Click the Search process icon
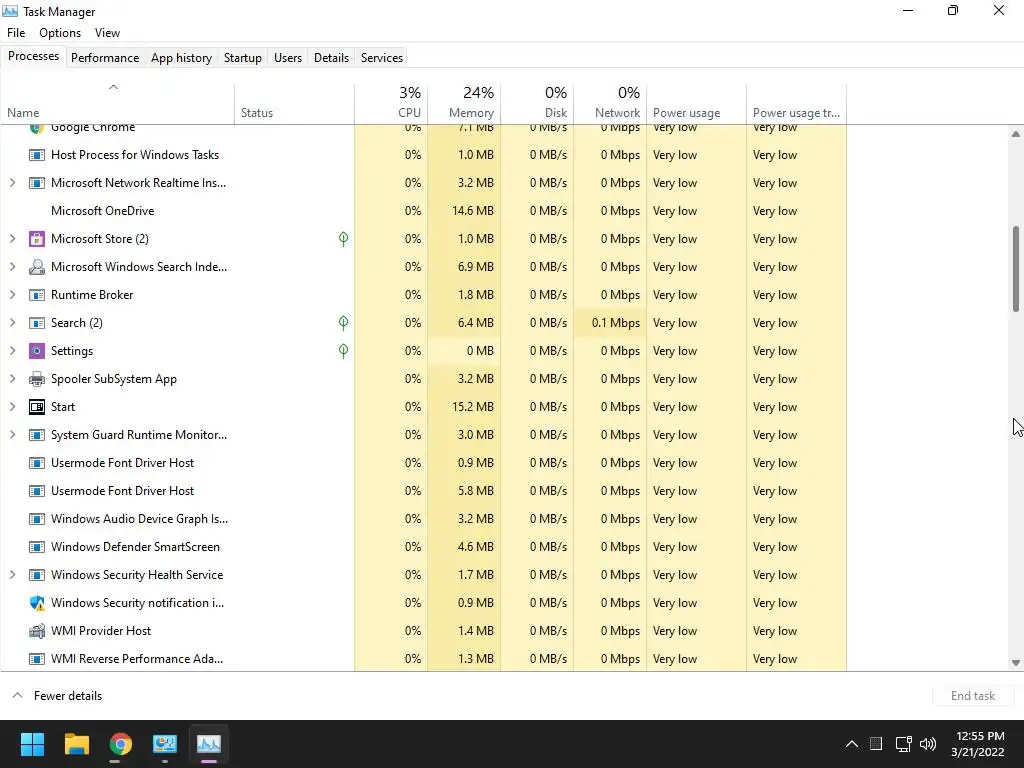 coord(37,323)
